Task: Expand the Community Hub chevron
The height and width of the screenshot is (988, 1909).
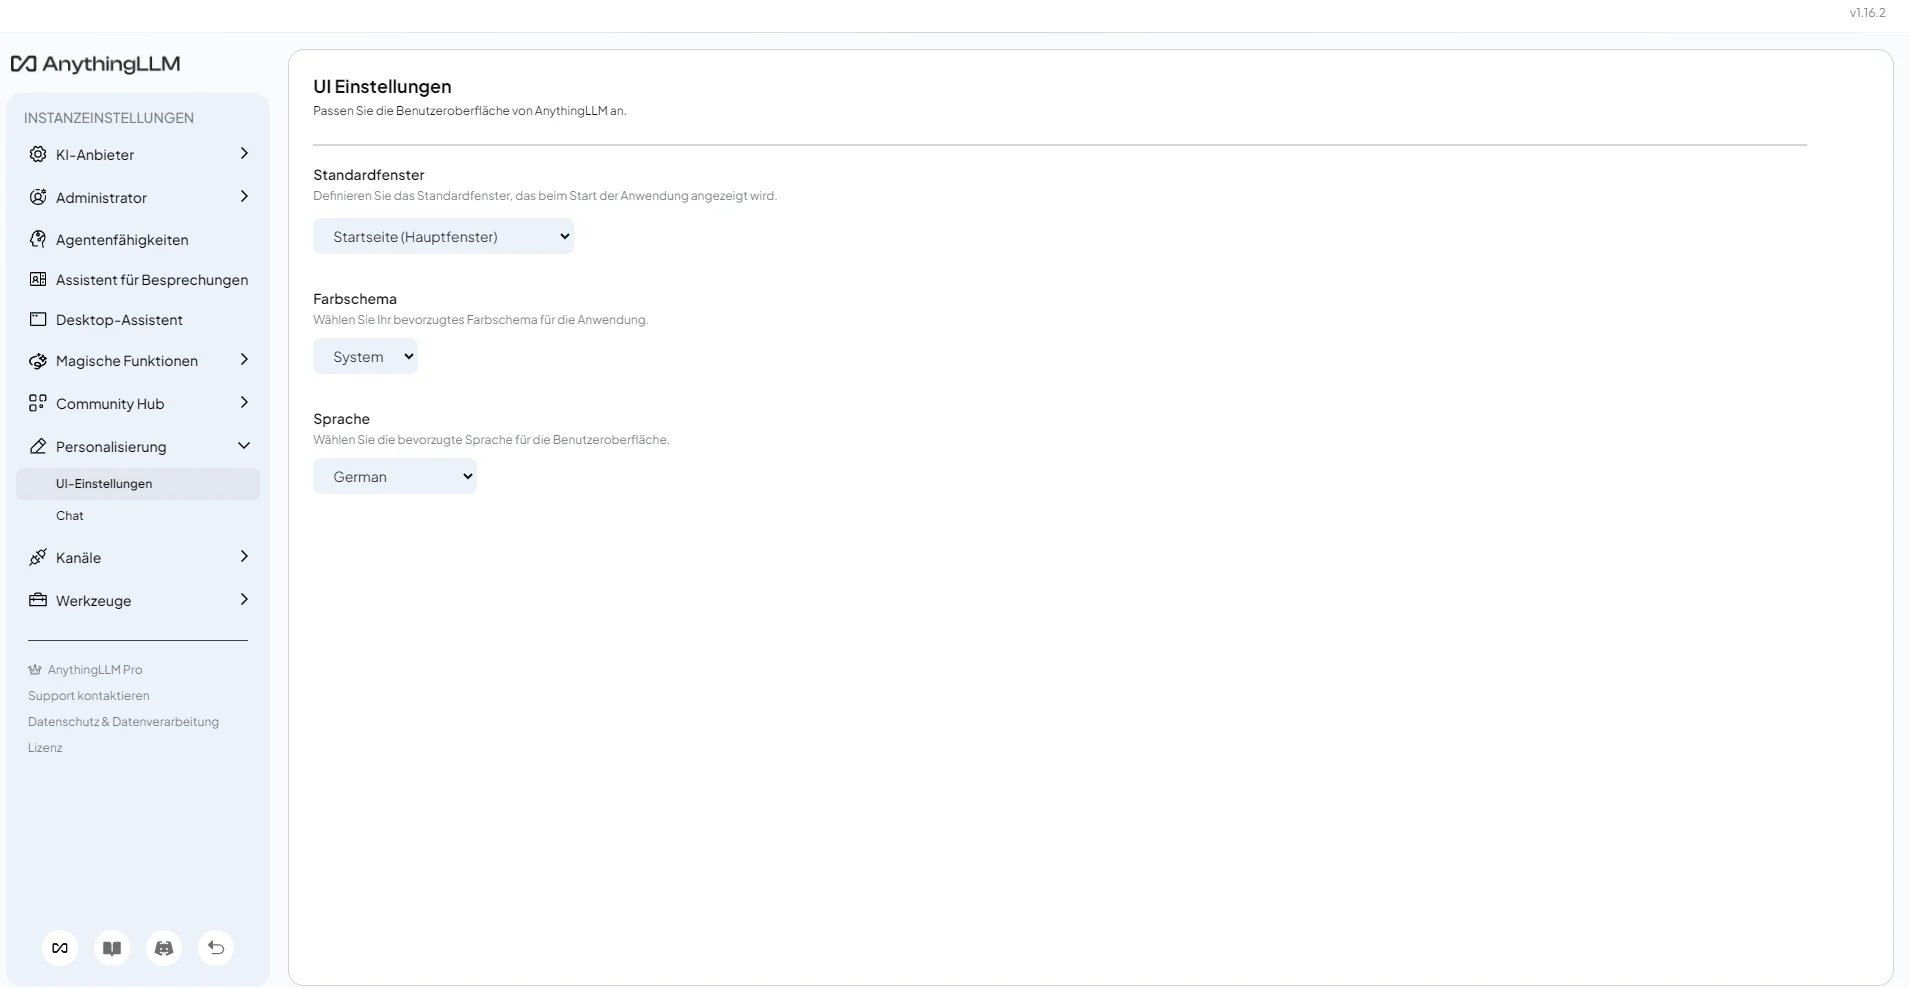Action: click(244, 402)
